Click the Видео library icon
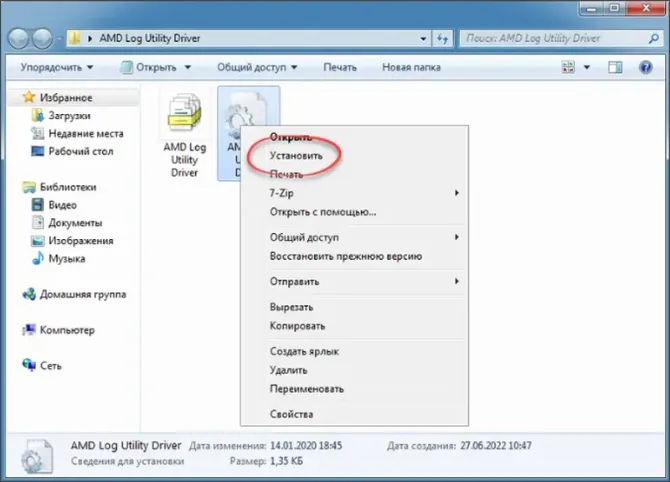Viewport: 670px width, 482px height. point(38,205)
